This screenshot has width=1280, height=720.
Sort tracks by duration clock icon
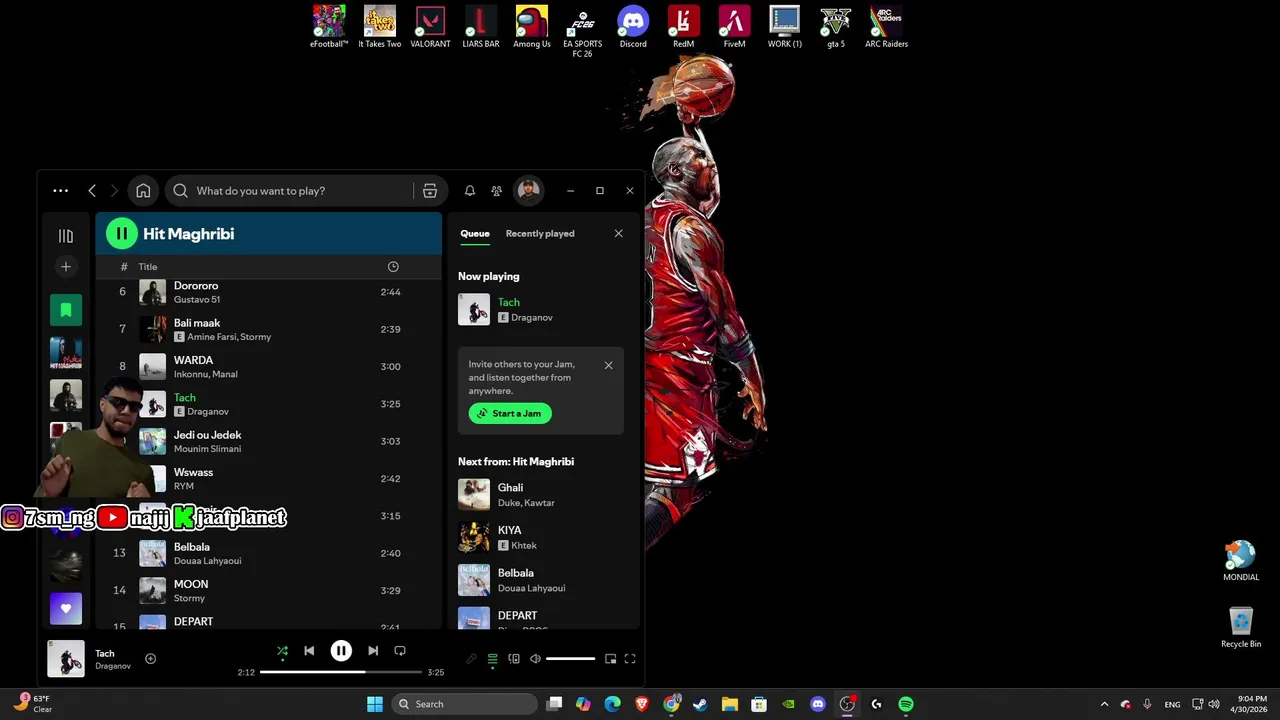click(393, 267)
